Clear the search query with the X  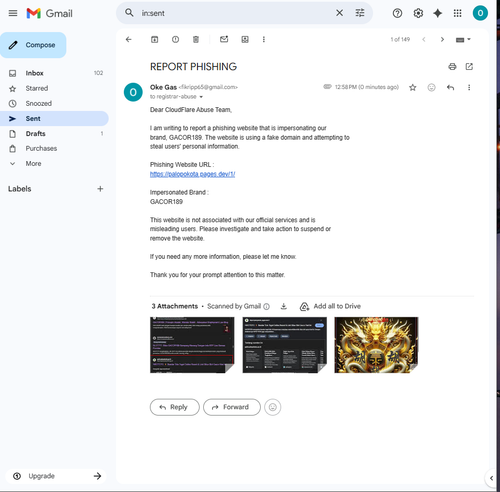(x=339, y=13)
